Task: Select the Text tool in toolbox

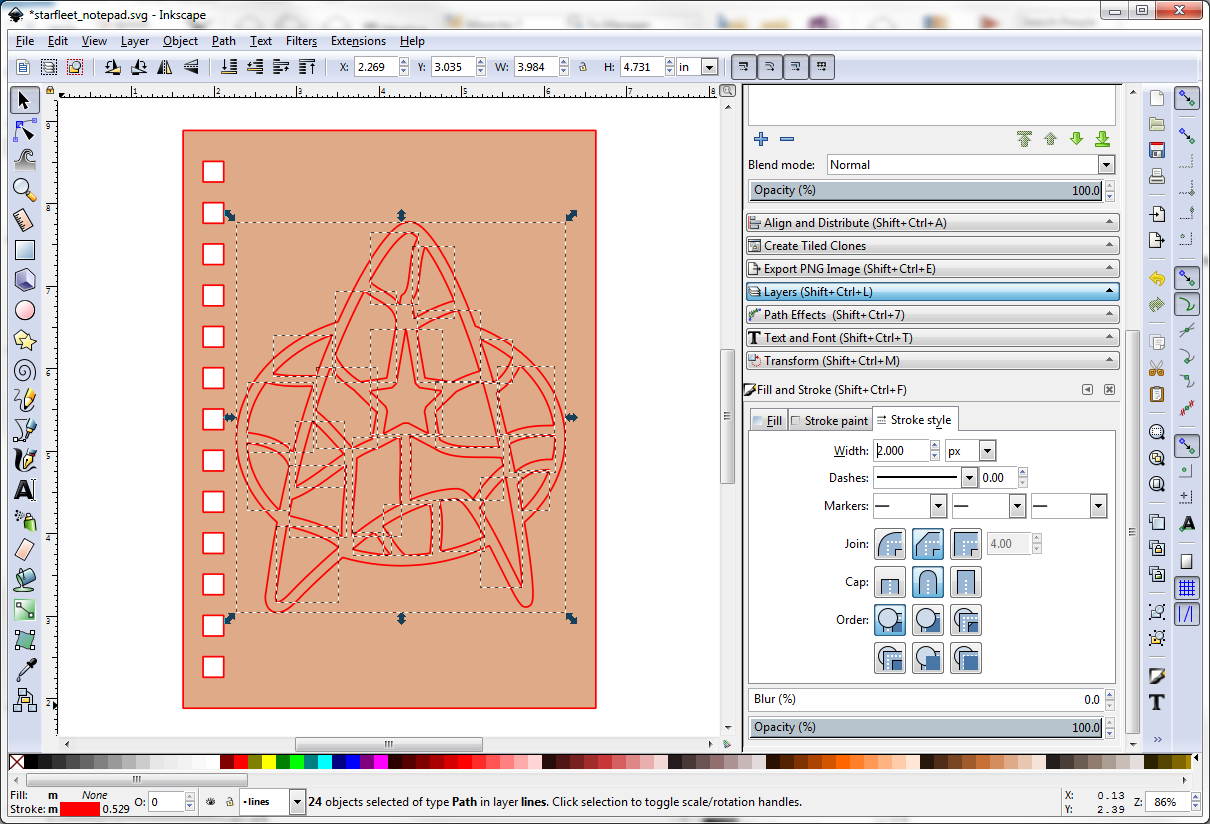Action: (x=25, y=490)
